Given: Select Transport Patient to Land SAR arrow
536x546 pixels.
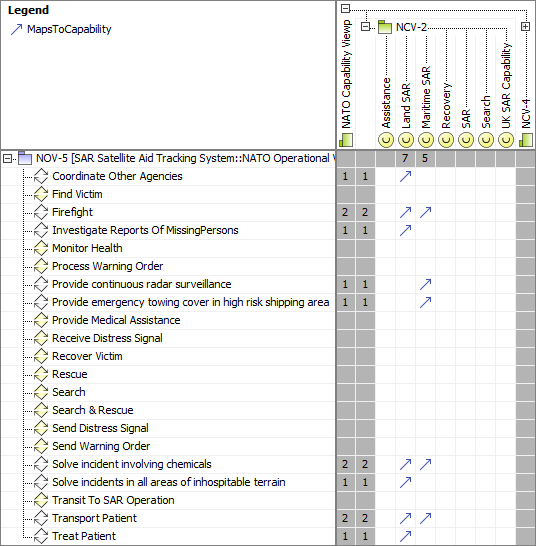Looking at the screenshot, I should (405, 518).
